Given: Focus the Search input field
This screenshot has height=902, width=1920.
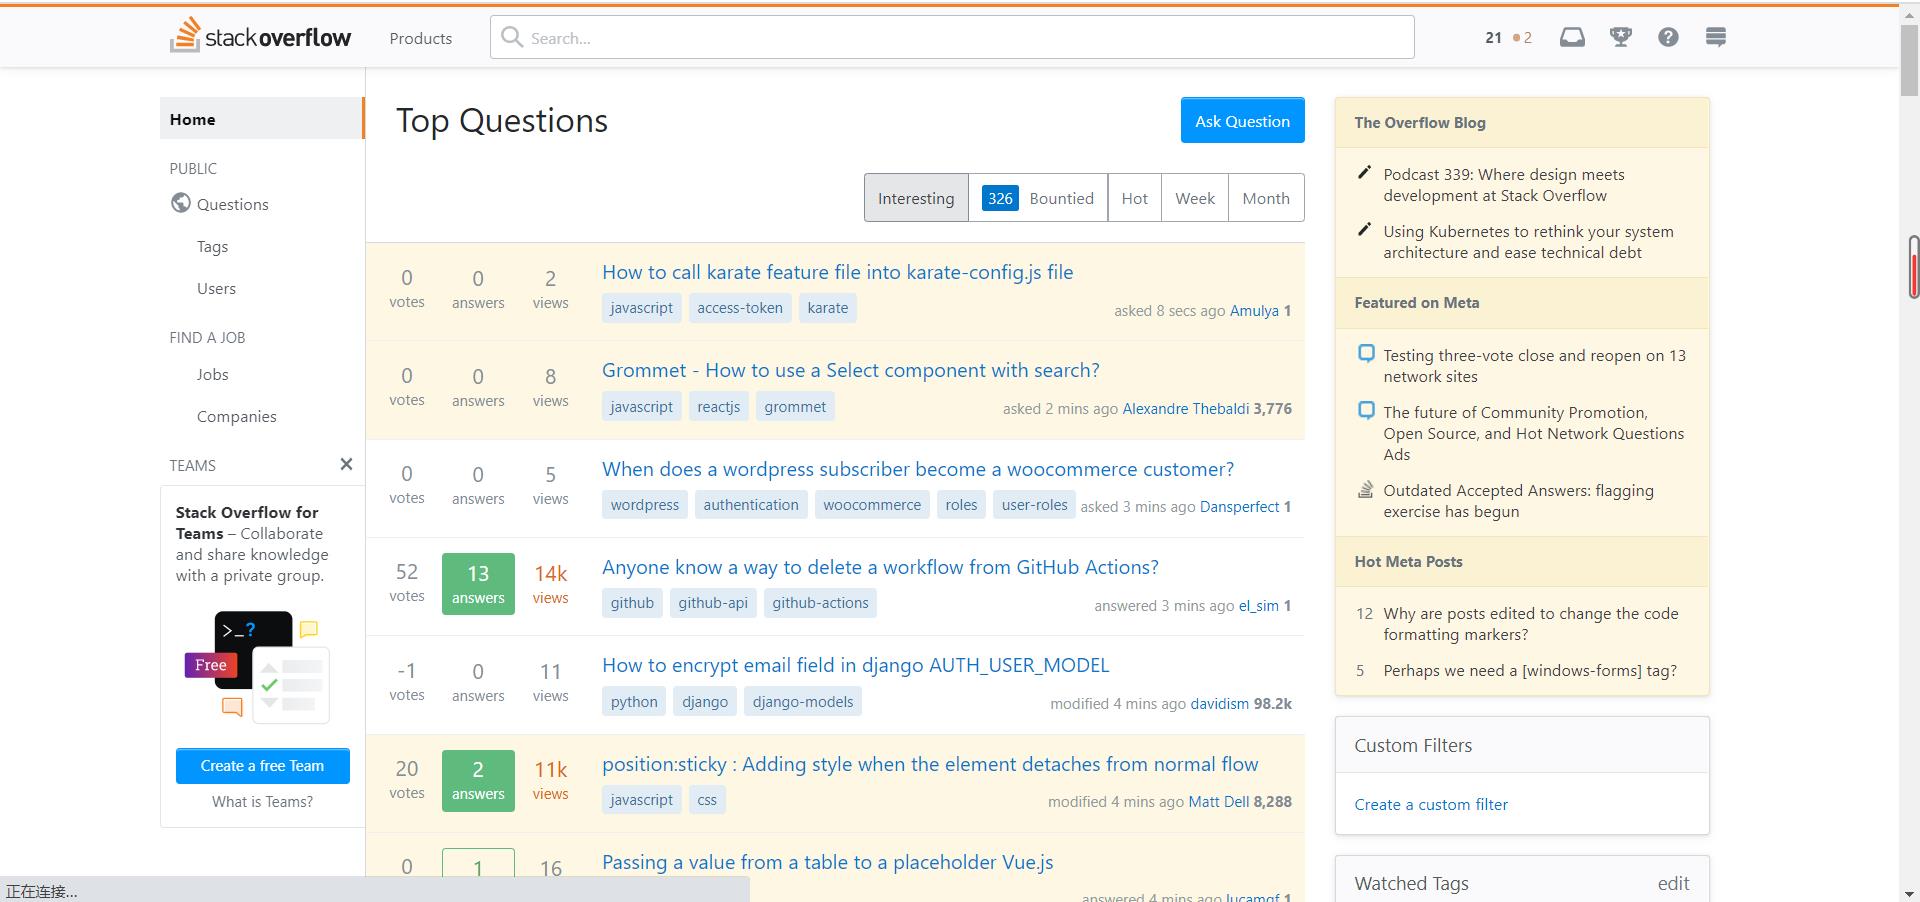Looking at the screenshot, I should click(x=952, y=37).
